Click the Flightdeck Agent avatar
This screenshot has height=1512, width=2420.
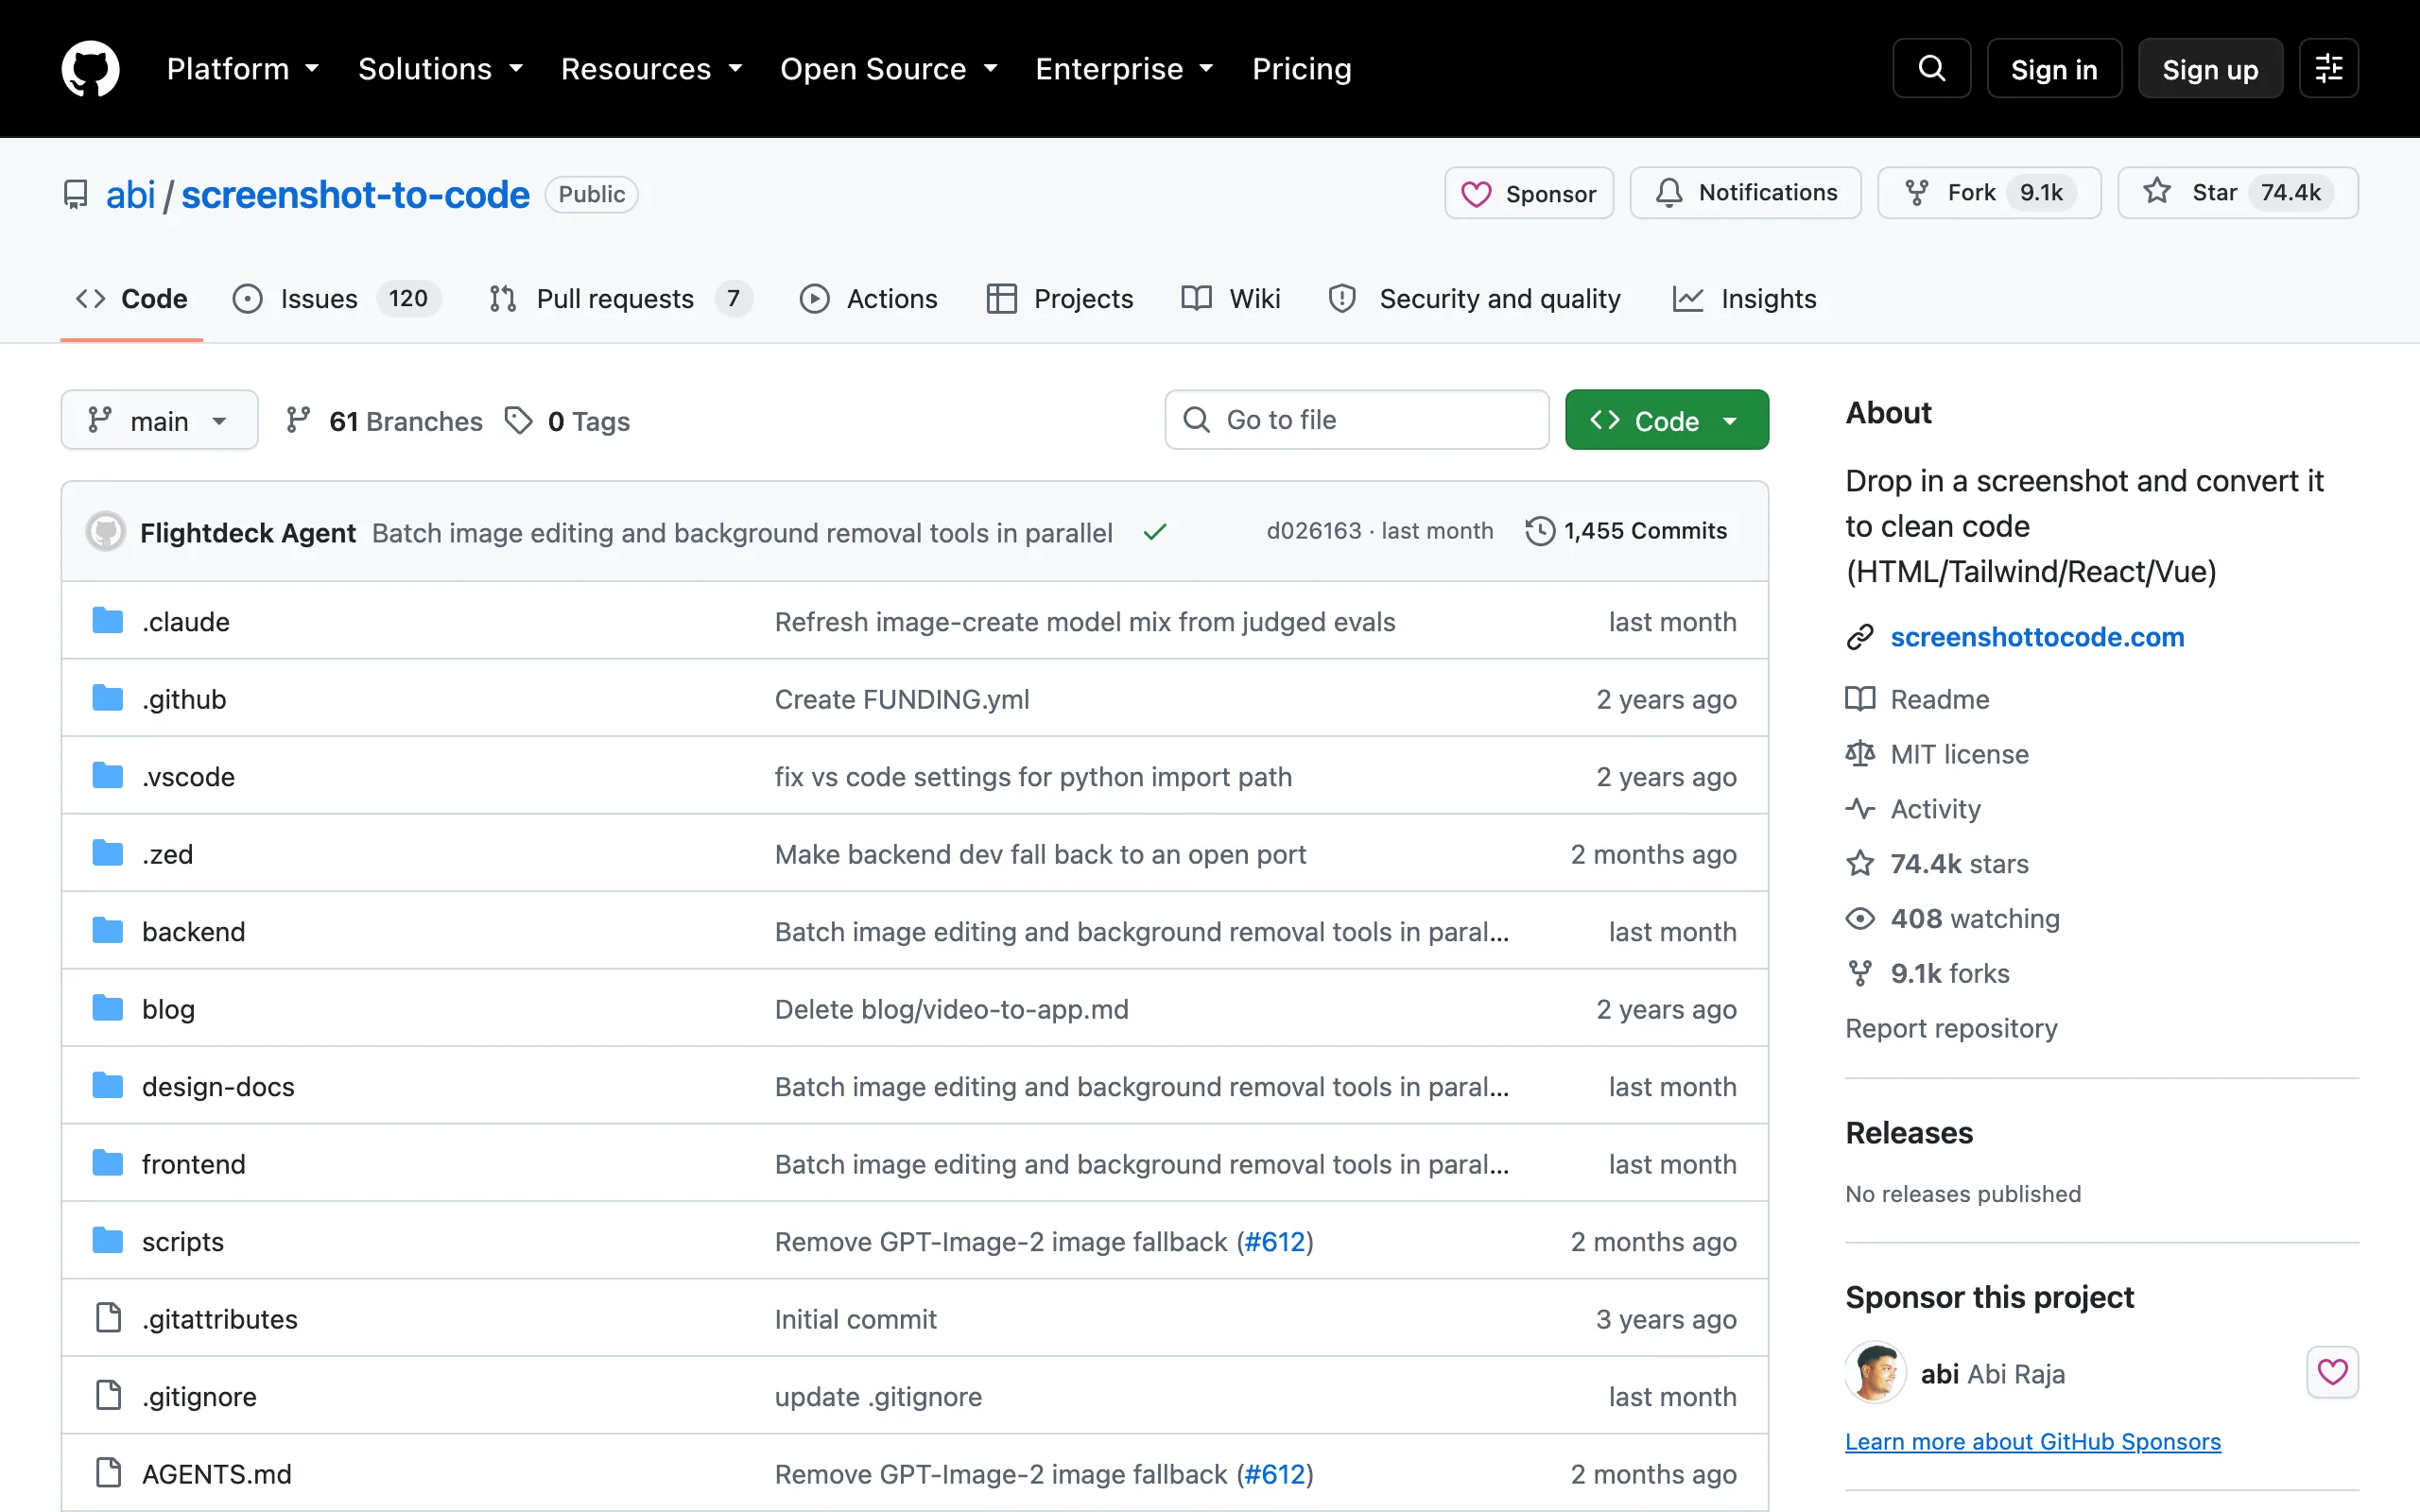click(105, 531)
